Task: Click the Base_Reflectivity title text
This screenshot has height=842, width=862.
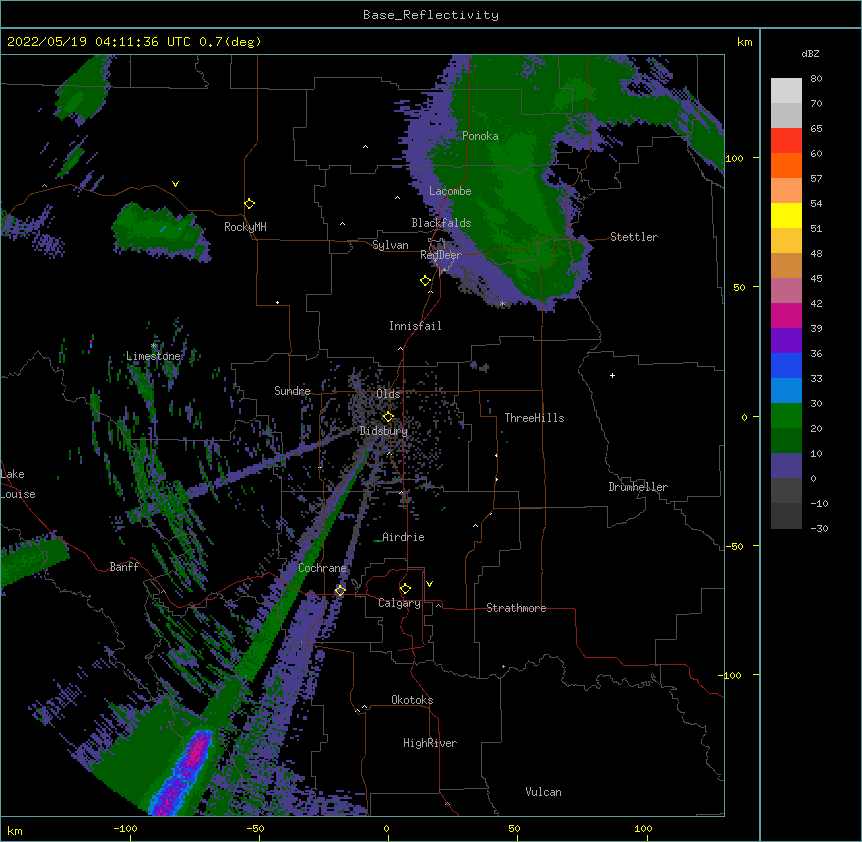Action: [431, 15]
